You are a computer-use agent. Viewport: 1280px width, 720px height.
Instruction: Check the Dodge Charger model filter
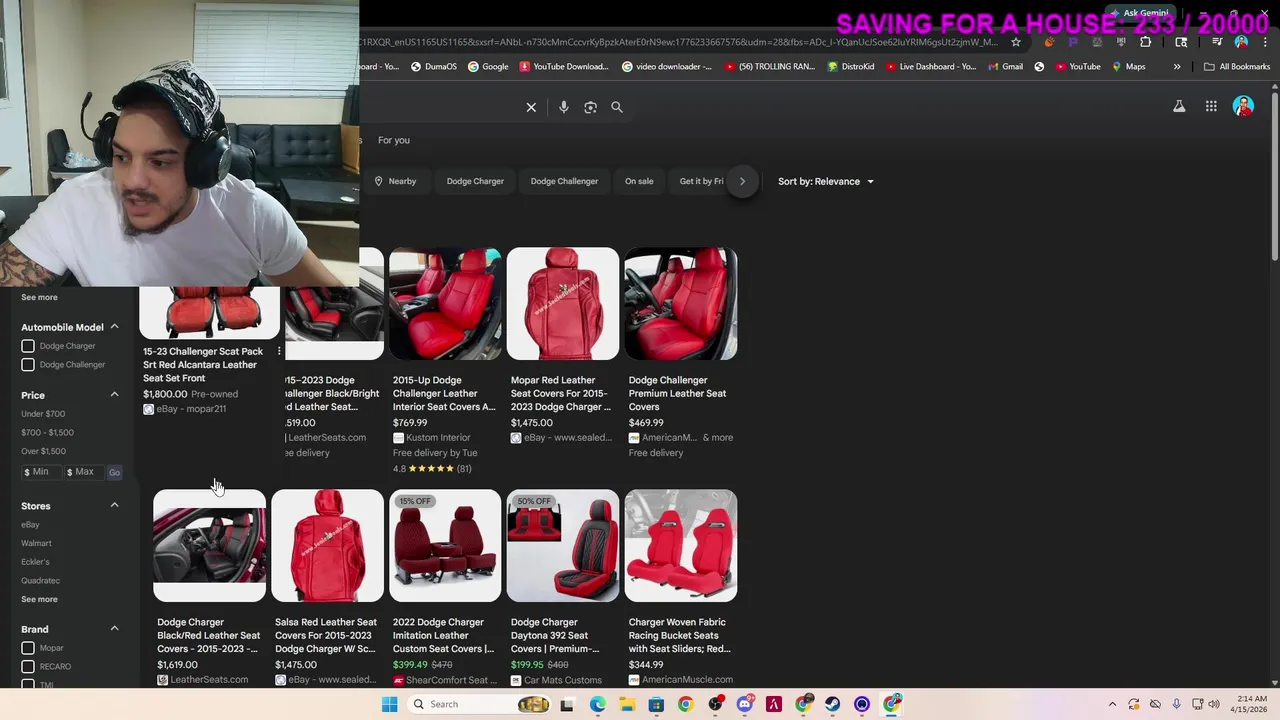pyautogui.click(x=28, y=346)
